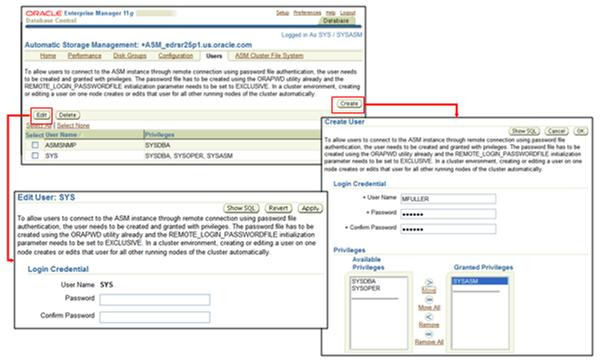Click Cancel in Create User panel
Image resolution: width=600 pixels, height=360 pixels.
tap(556, 131)
